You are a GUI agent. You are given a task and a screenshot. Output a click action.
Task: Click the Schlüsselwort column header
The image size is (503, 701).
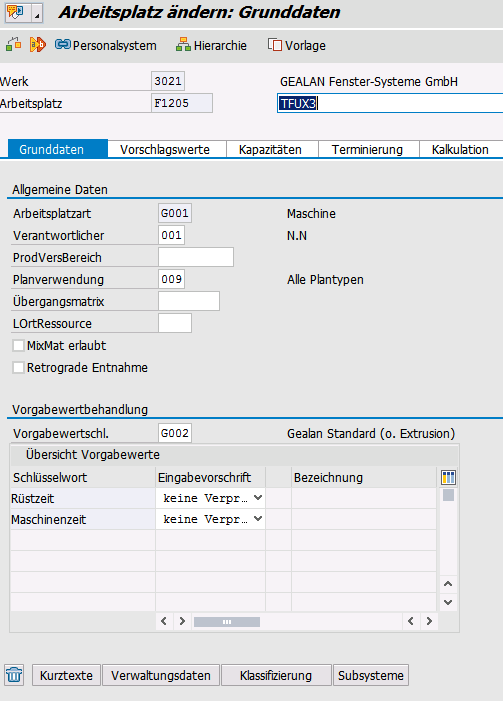pos(83,477)
